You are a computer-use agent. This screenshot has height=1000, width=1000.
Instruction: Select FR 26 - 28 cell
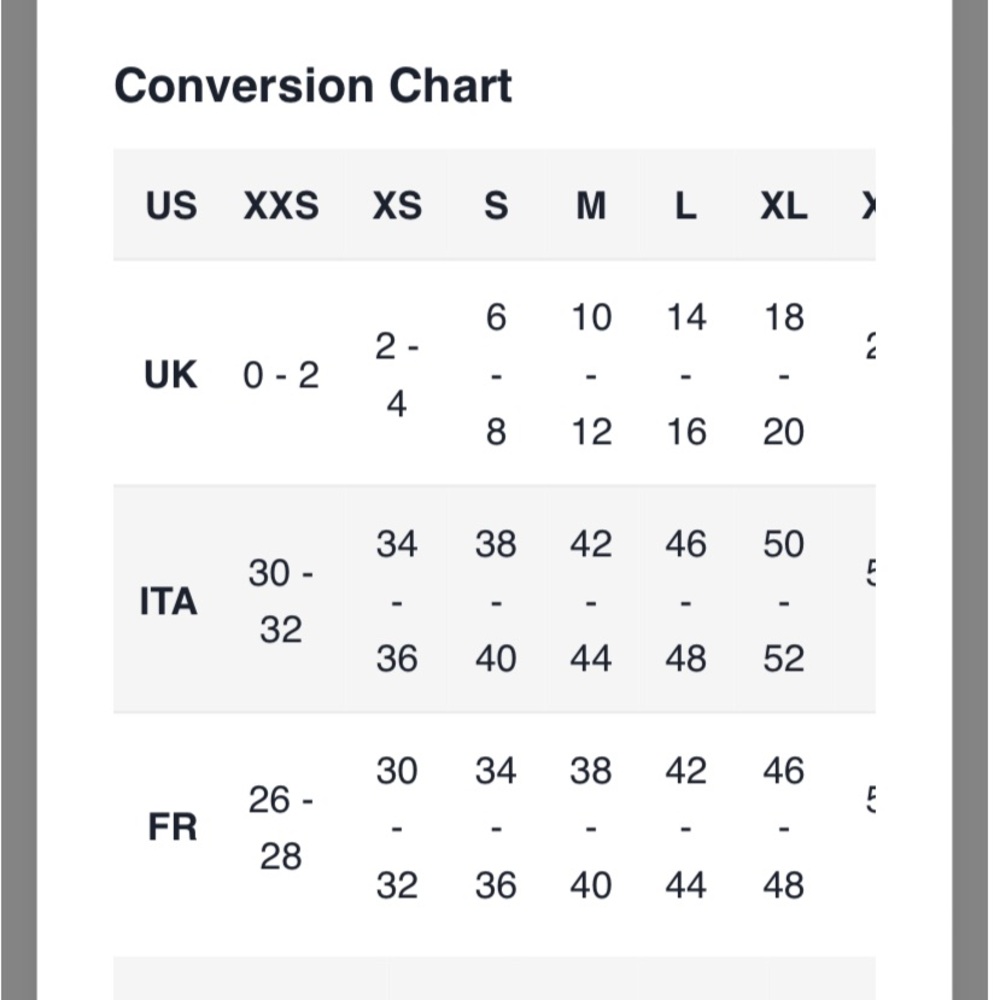tap(281, 827)
